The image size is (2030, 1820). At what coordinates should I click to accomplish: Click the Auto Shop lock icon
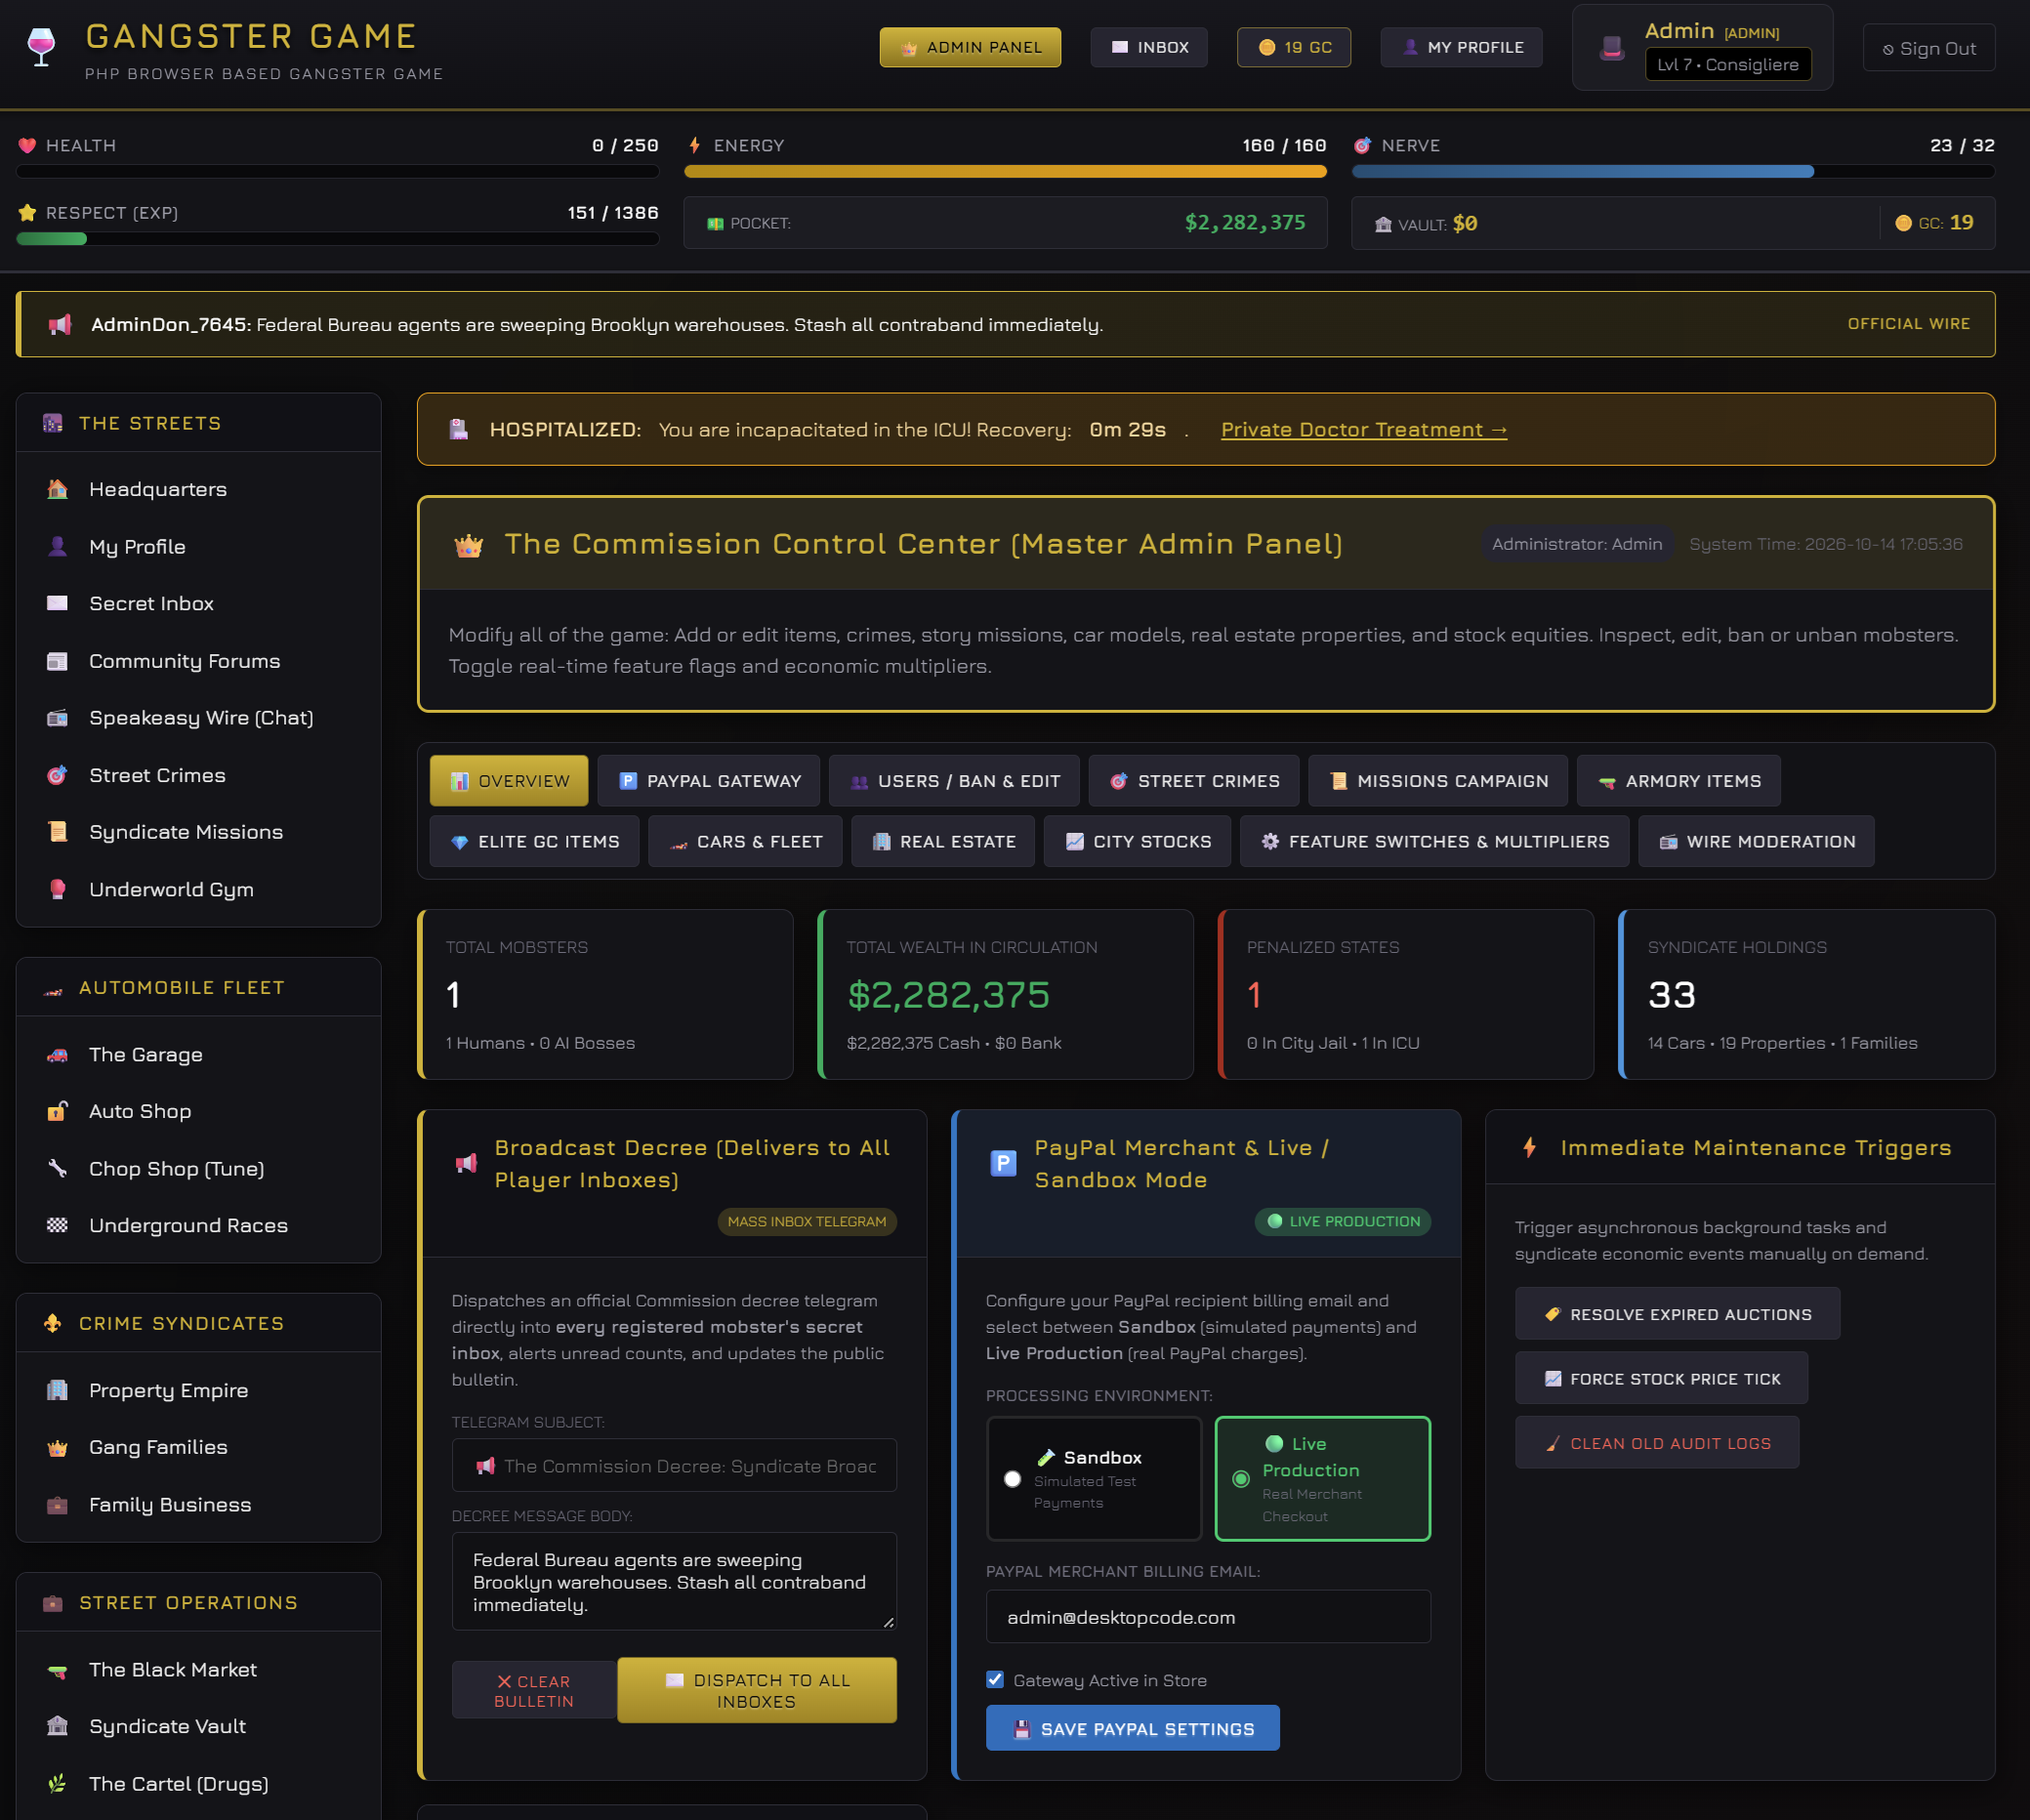coord(57,1111)
